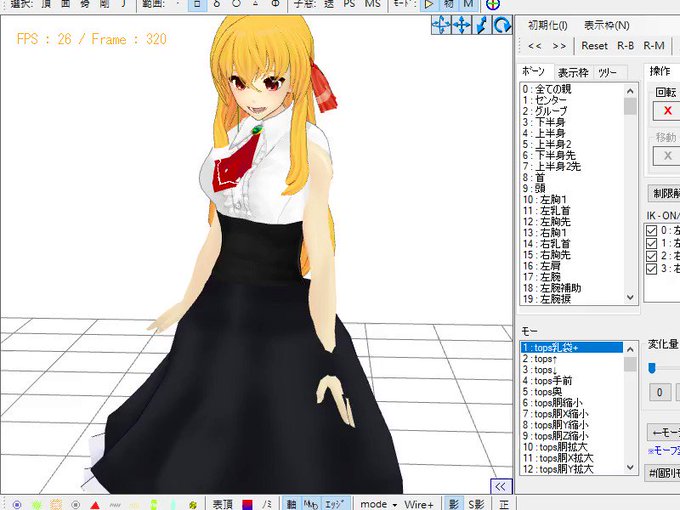This screenshot has width=680, height=510.
Task: Toggle the M mode button
Action: click(468, 4)
